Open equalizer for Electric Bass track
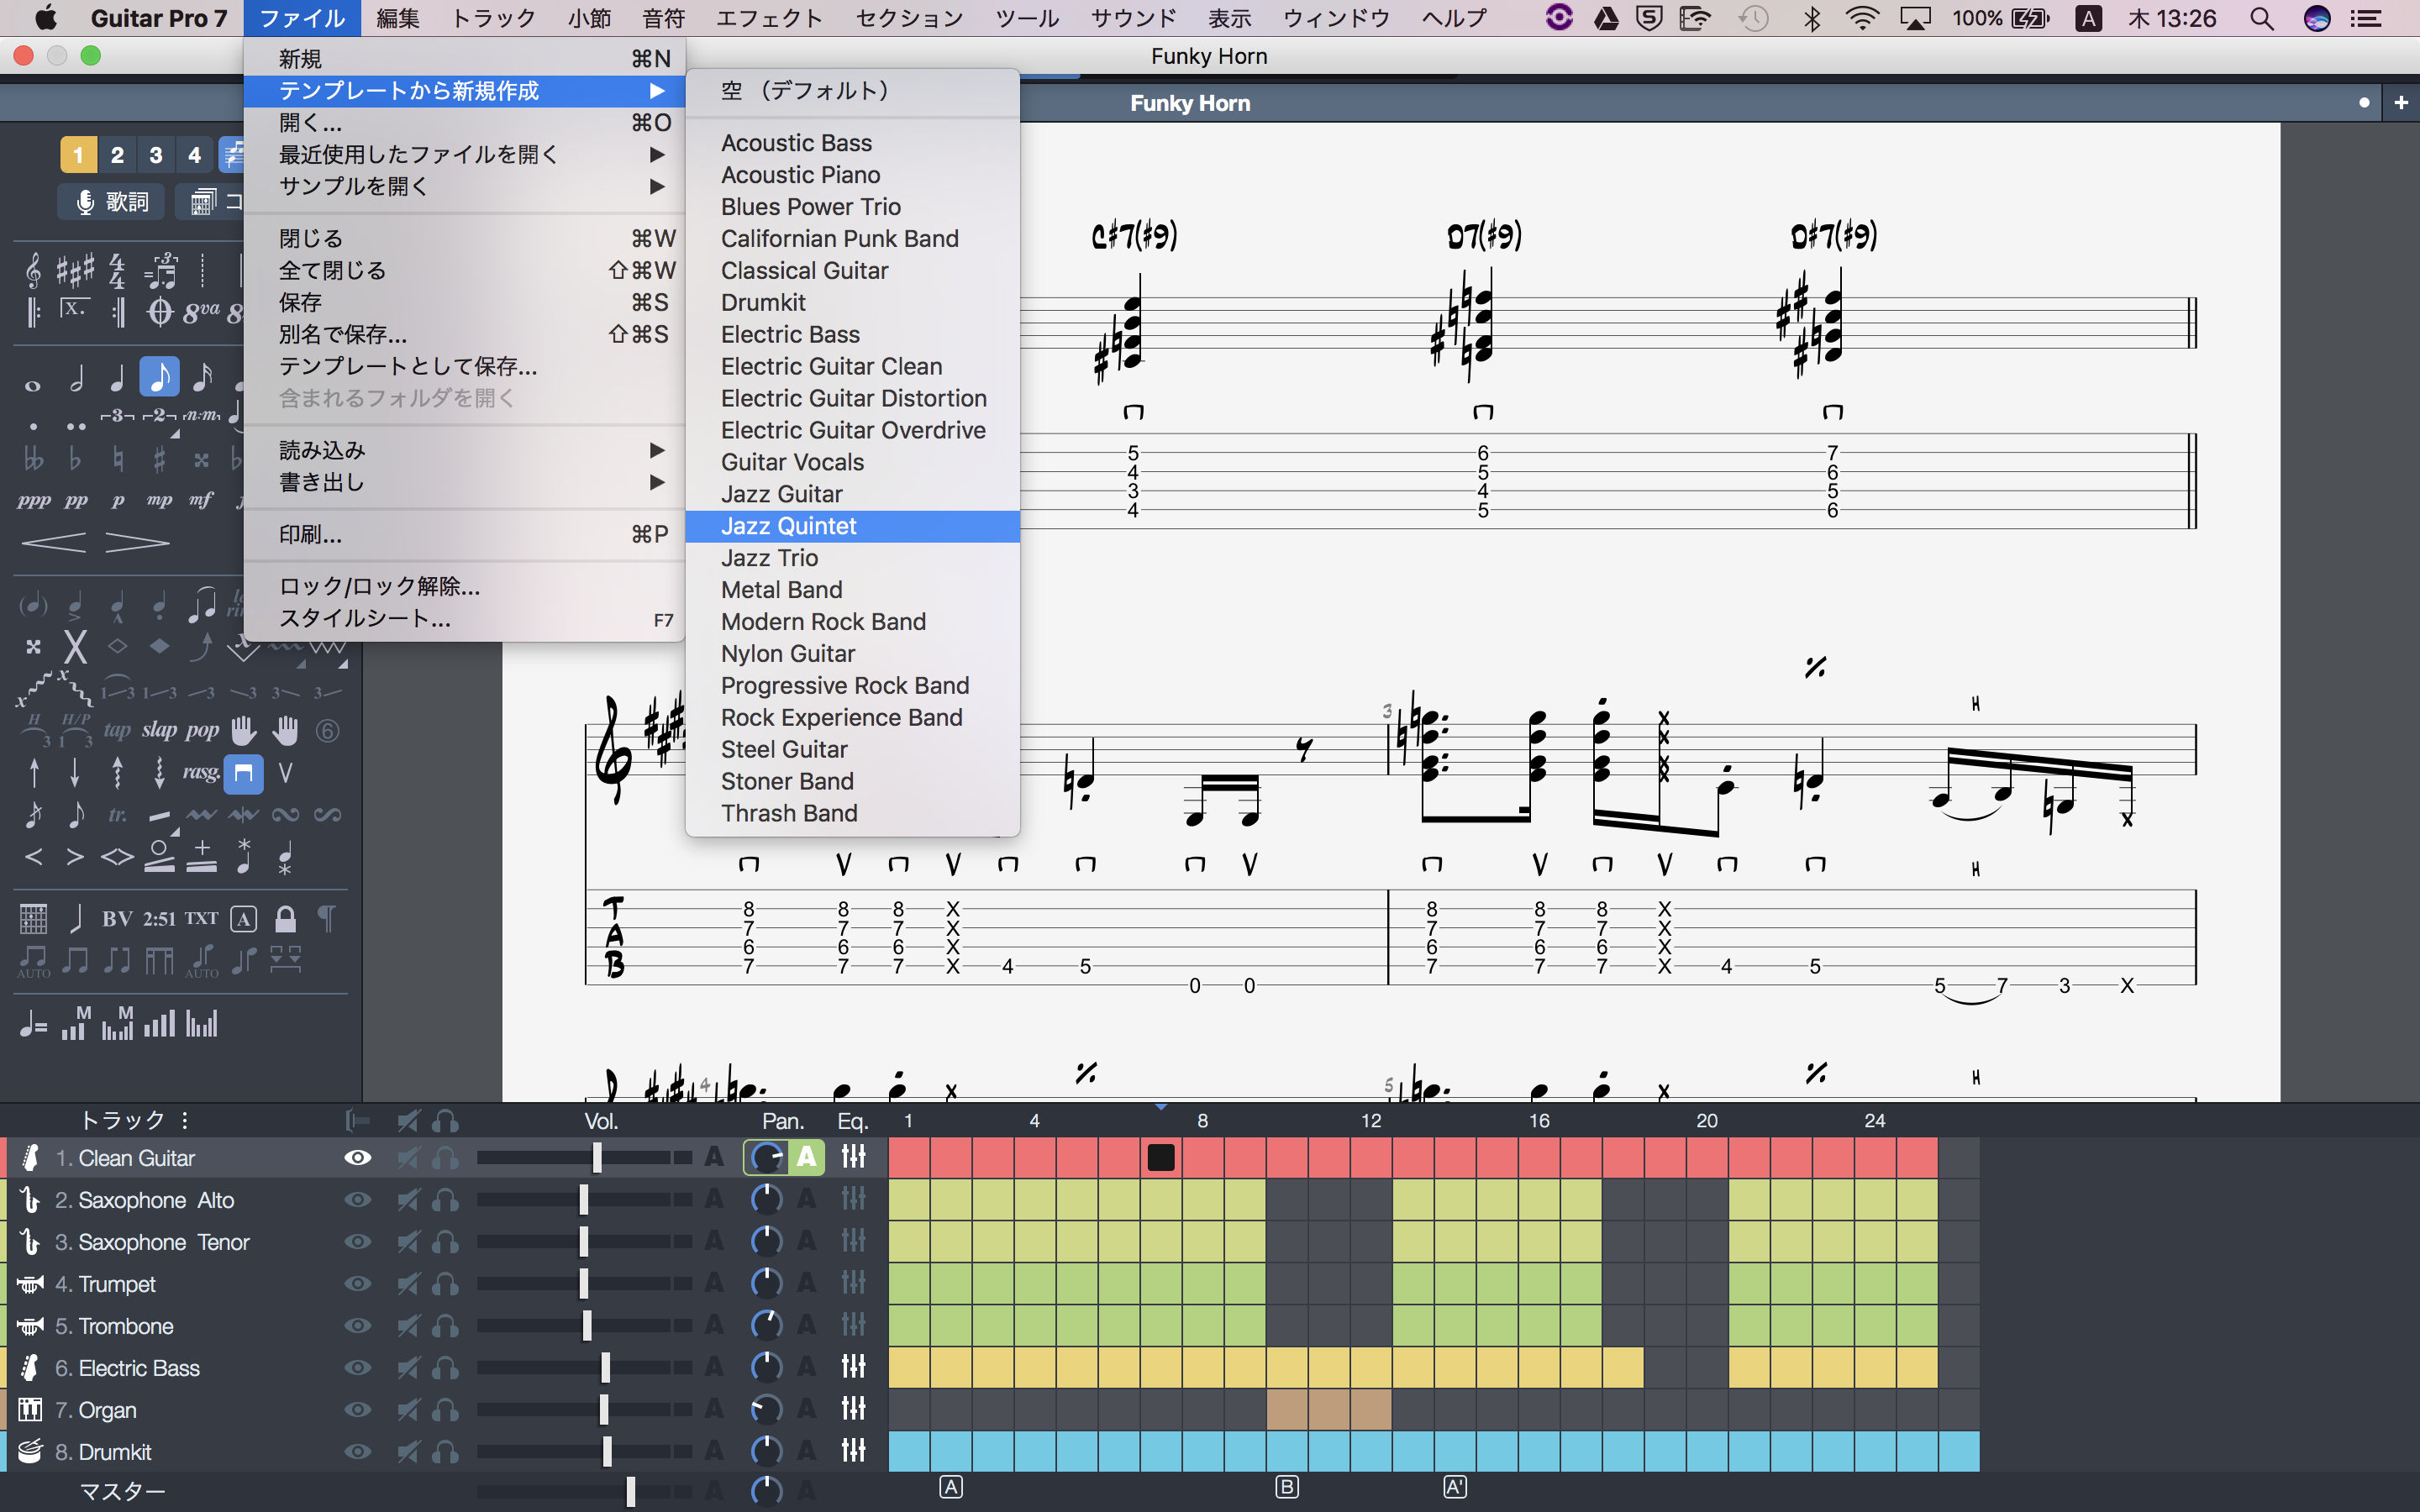Screen dimensions: 2420x1512 tap(853, 1367)
